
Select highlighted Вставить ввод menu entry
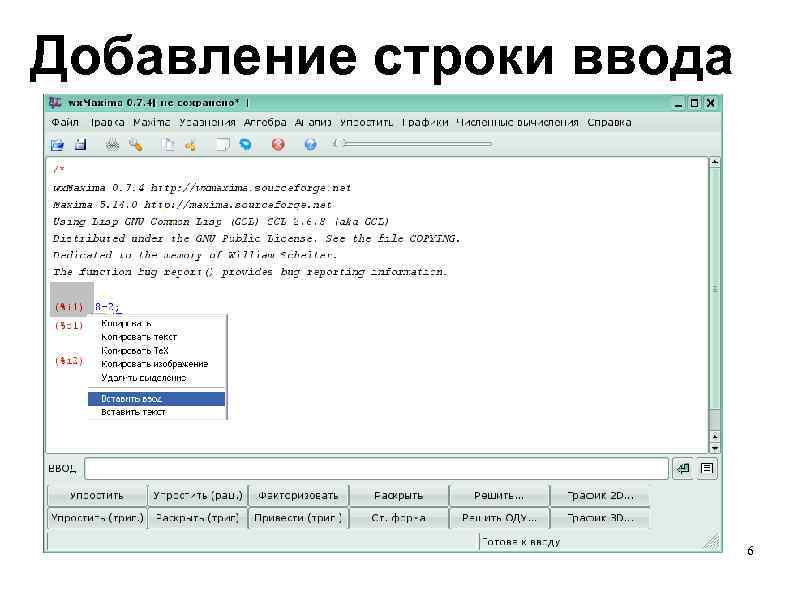tap(156, 399)
